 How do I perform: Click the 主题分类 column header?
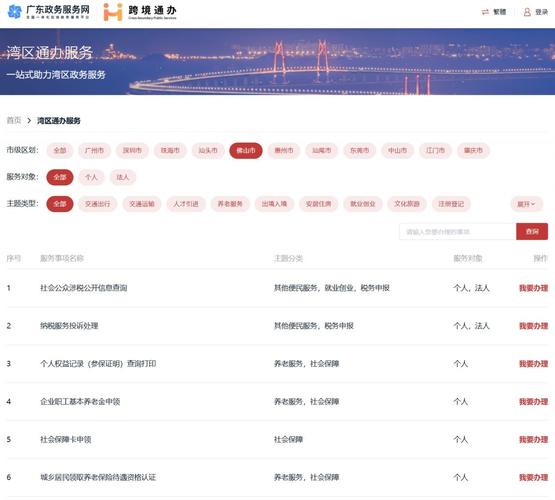click(288, 258)
